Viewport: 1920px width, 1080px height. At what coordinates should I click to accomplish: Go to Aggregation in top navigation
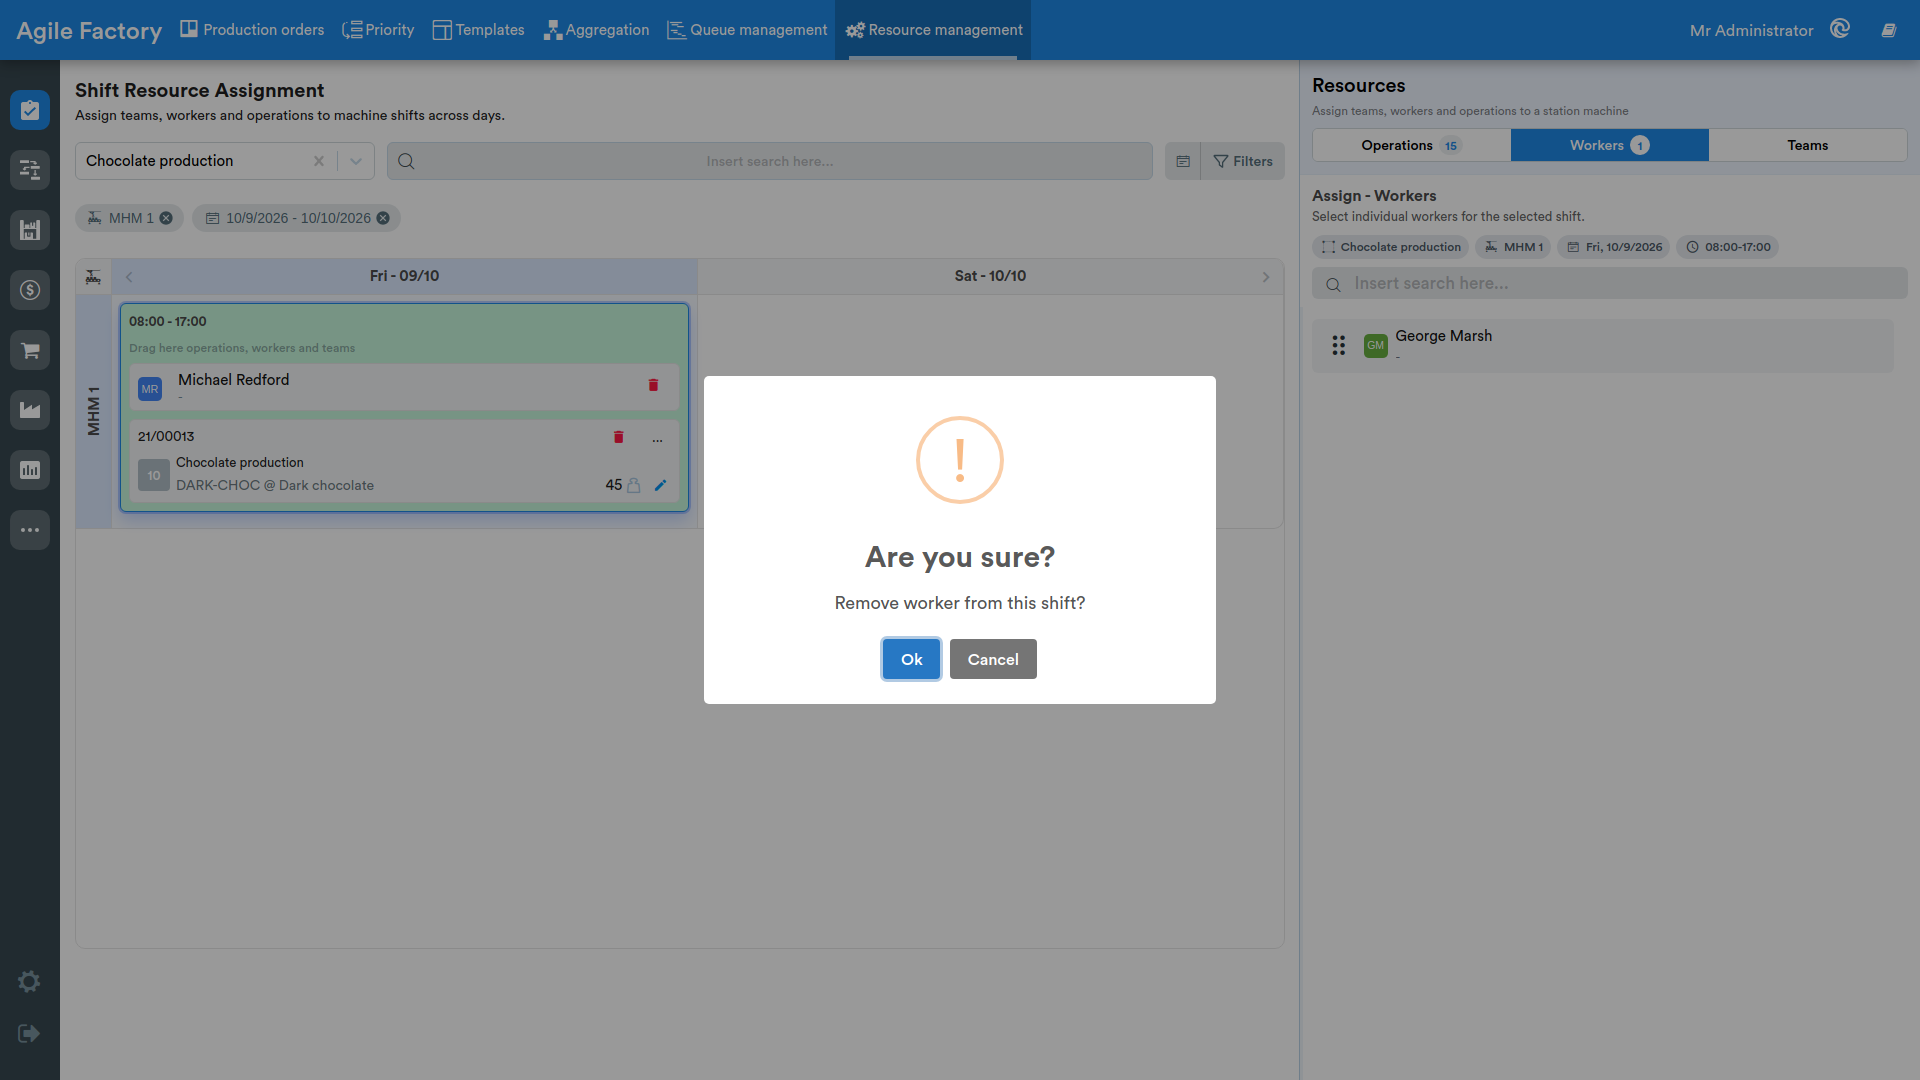(x=596, y=30)
